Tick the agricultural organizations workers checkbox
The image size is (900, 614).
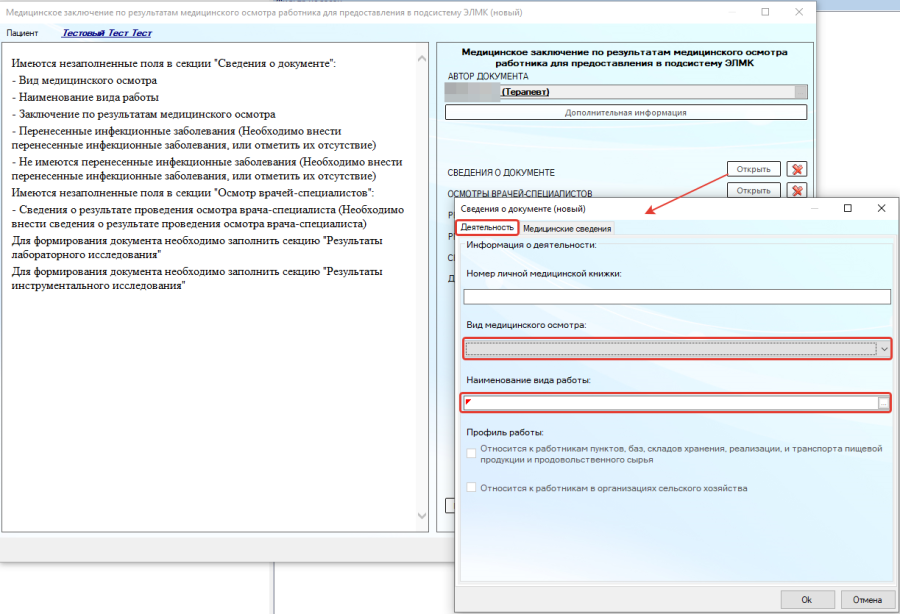point(471,488)
